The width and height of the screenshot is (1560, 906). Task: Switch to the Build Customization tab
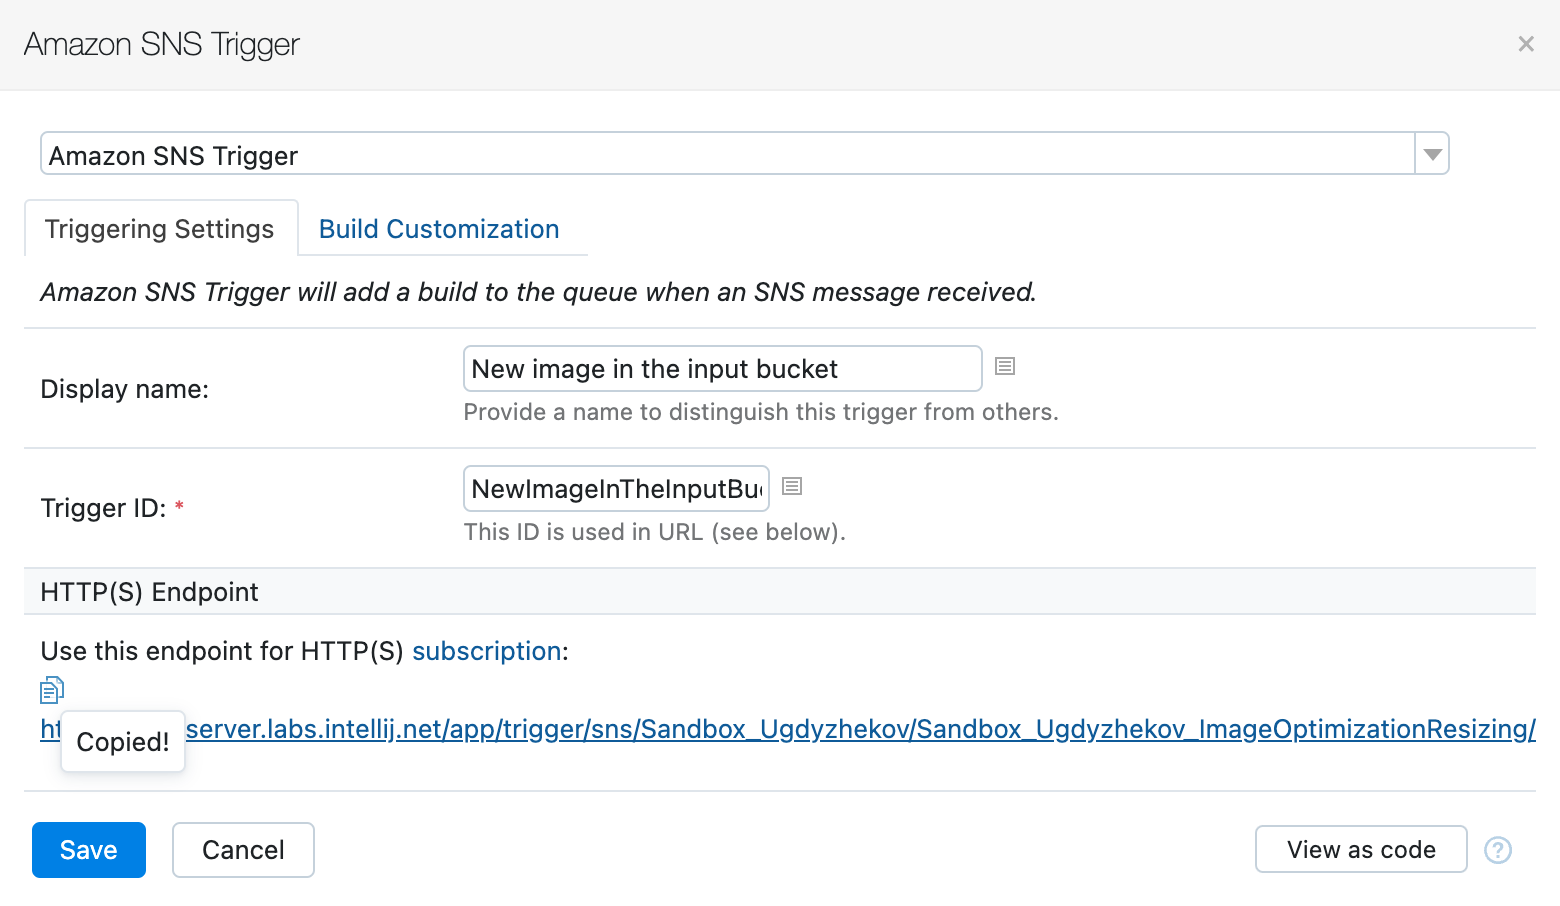tap(438, 229)
